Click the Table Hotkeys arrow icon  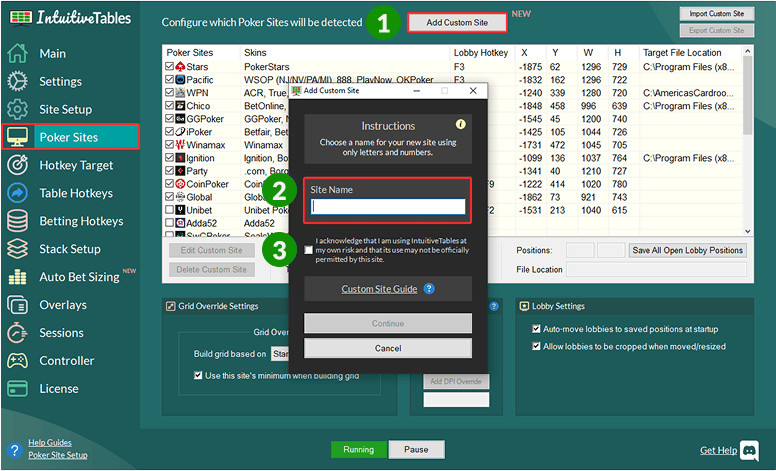[x=17, y=193]
